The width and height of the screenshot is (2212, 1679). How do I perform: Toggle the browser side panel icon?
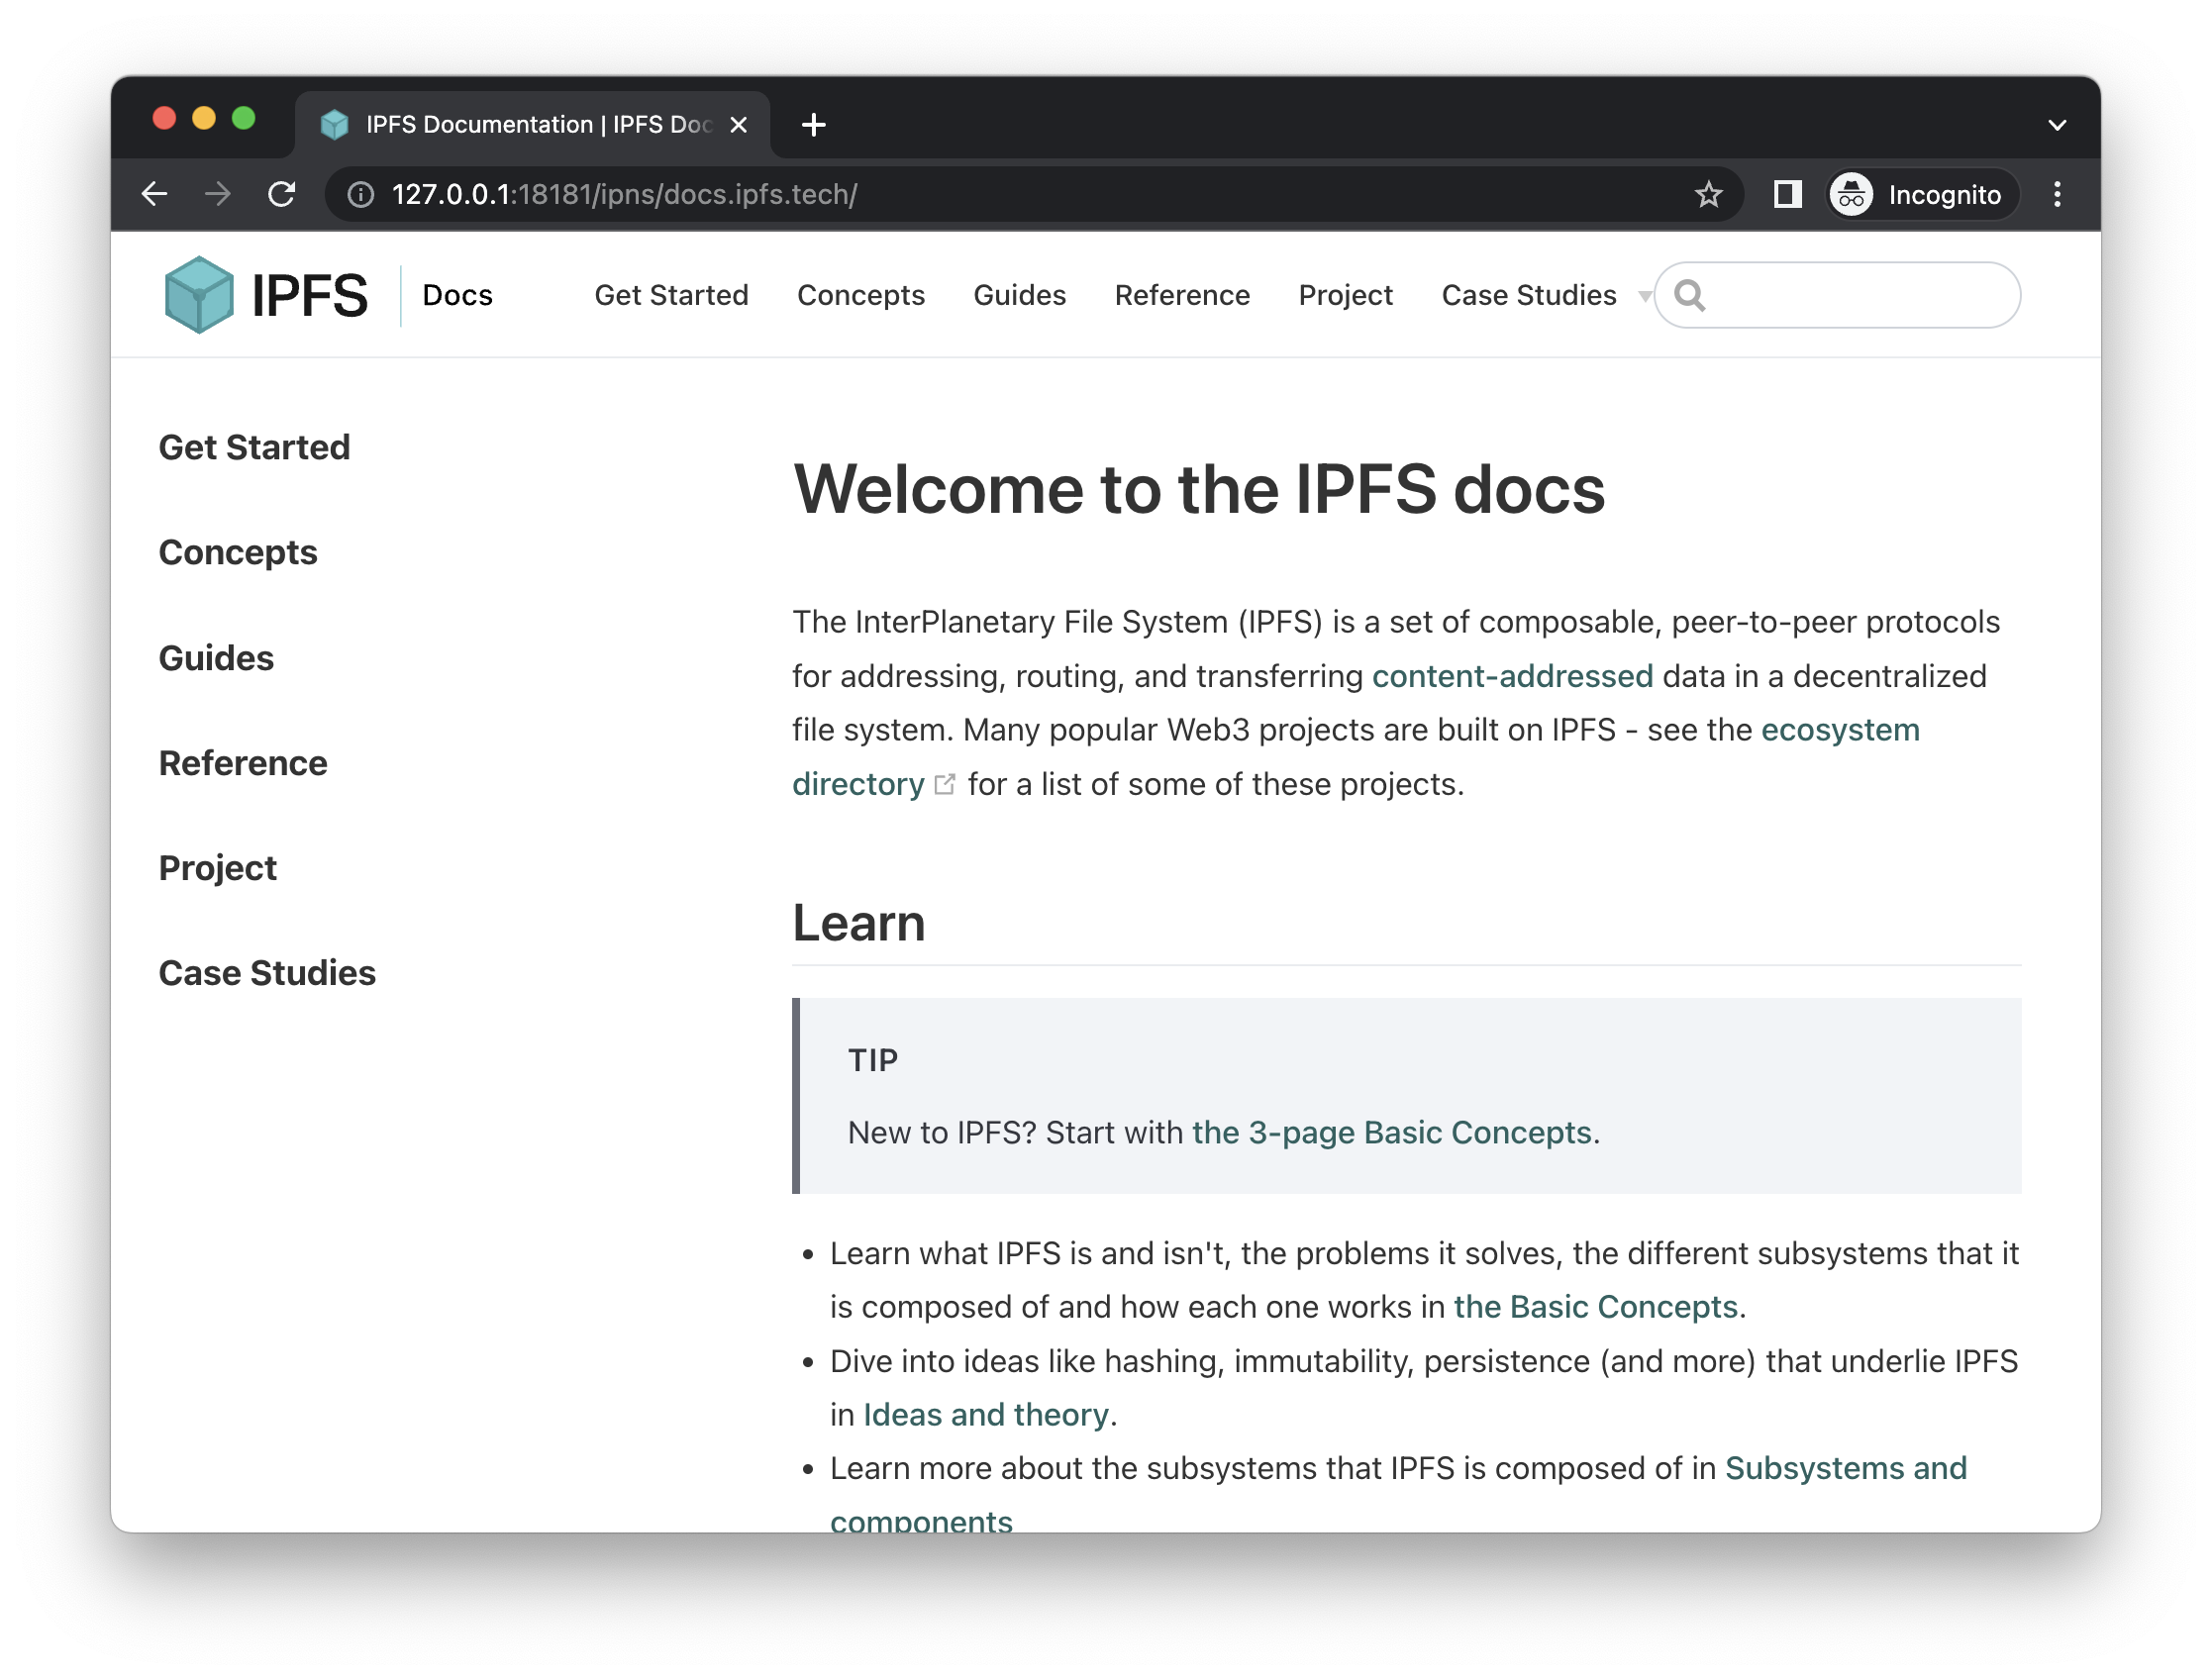[x=1786, y=194]
